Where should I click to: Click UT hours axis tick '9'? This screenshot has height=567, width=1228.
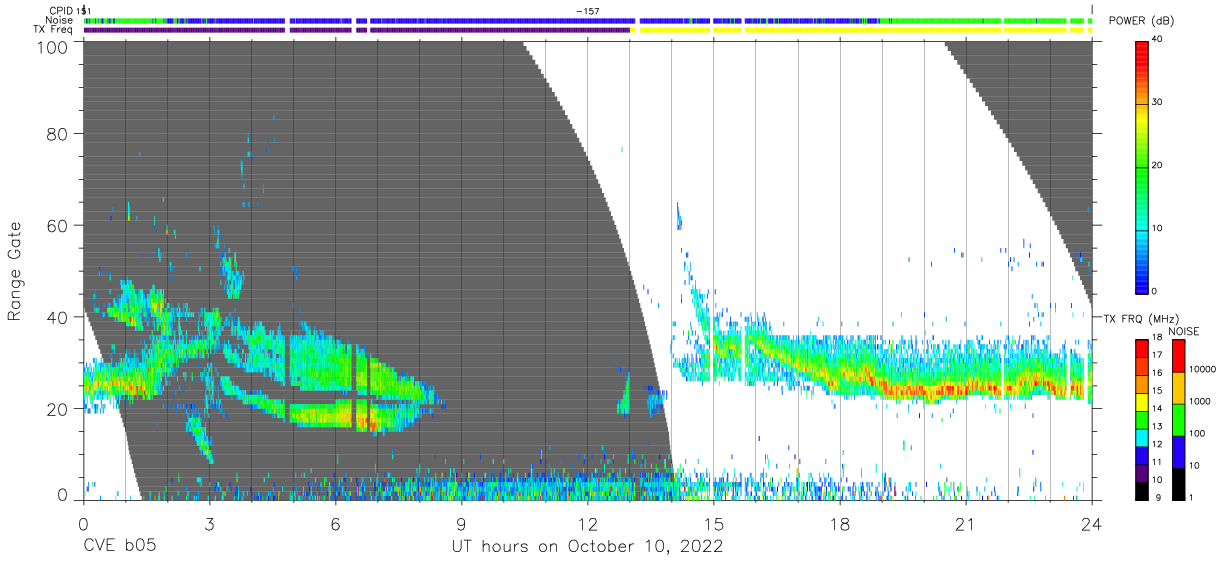[x=462, y=523]
